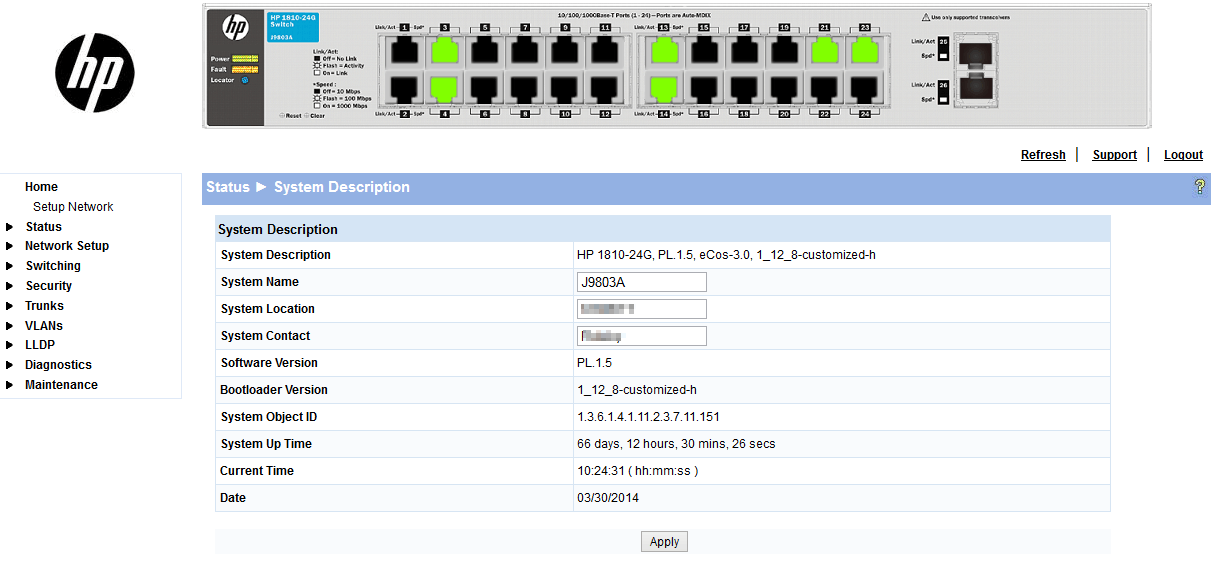The height and width of the screenshot is (564, 1218).
Task: Go to Home in the sidebar
Action: pyautogui.click(x=41, y=187)
